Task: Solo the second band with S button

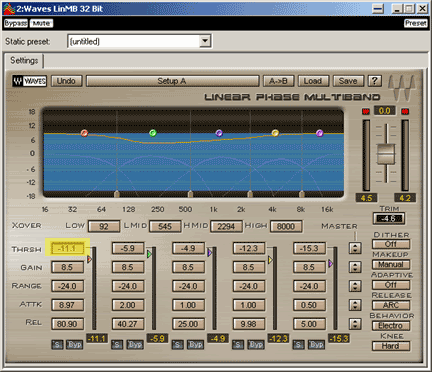Action: [x=117, y=344]
